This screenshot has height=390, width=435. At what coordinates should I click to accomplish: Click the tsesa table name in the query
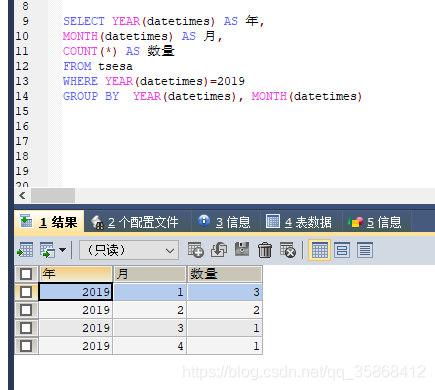115,66
